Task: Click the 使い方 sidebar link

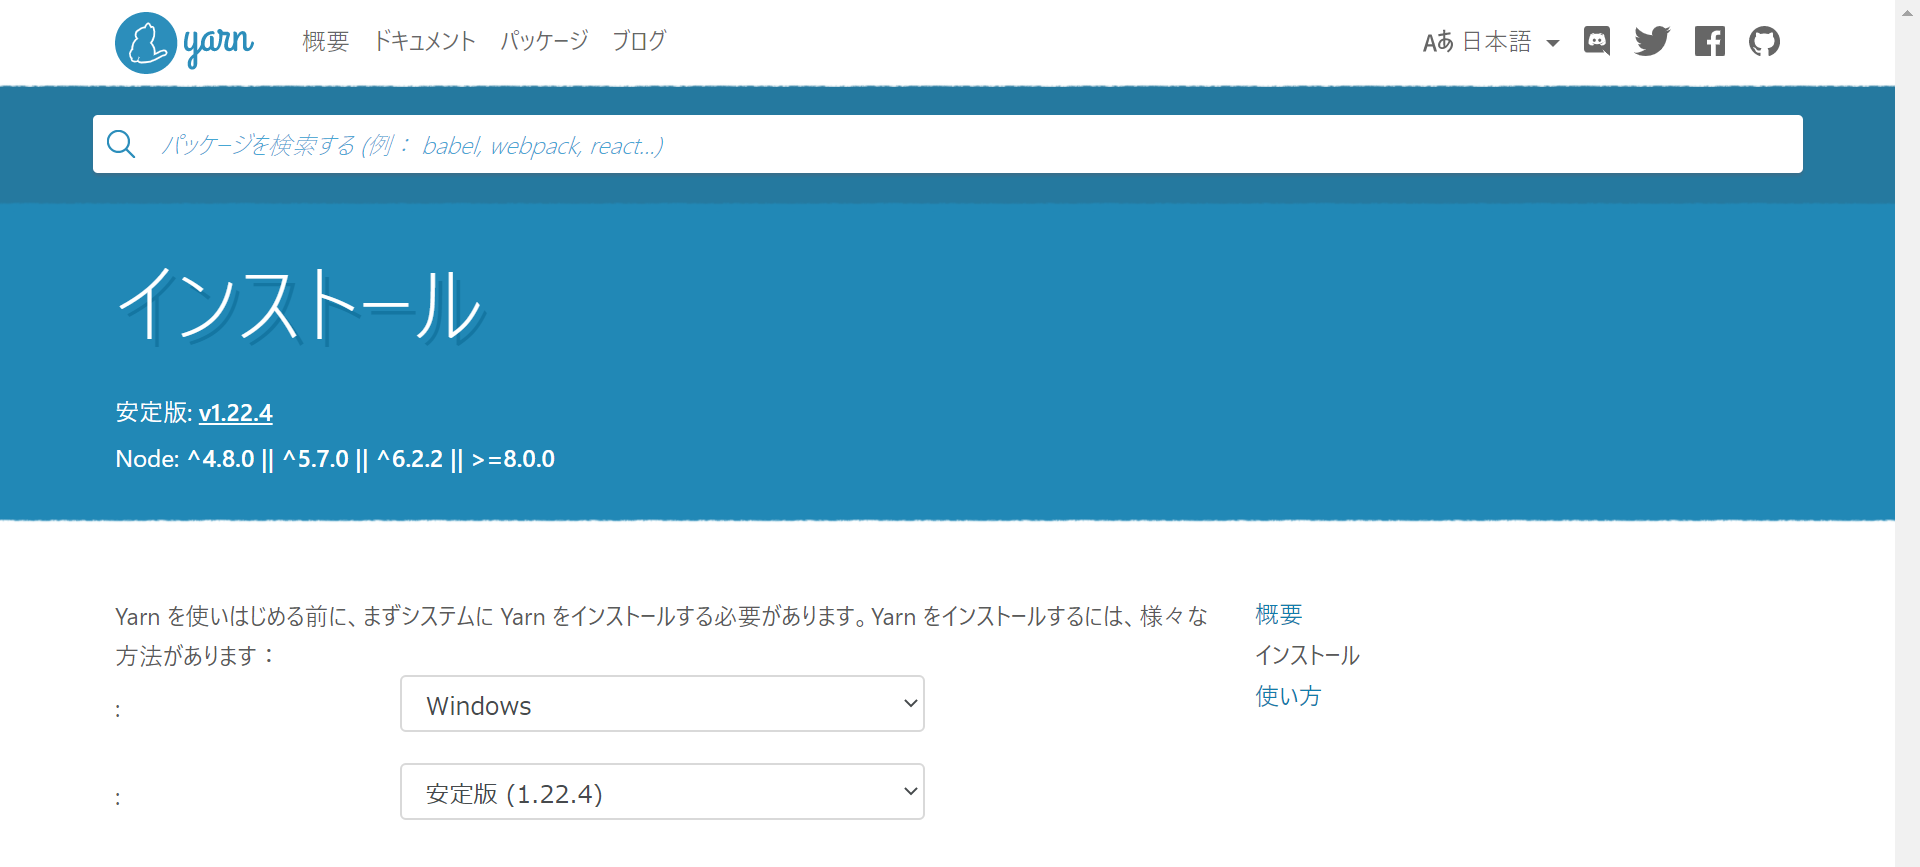Action: pos(1288,696)
